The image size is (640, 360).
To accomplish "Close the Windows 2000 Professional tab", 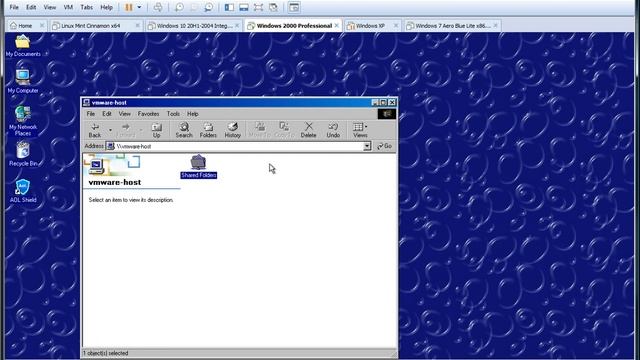I will pos(337,26).
